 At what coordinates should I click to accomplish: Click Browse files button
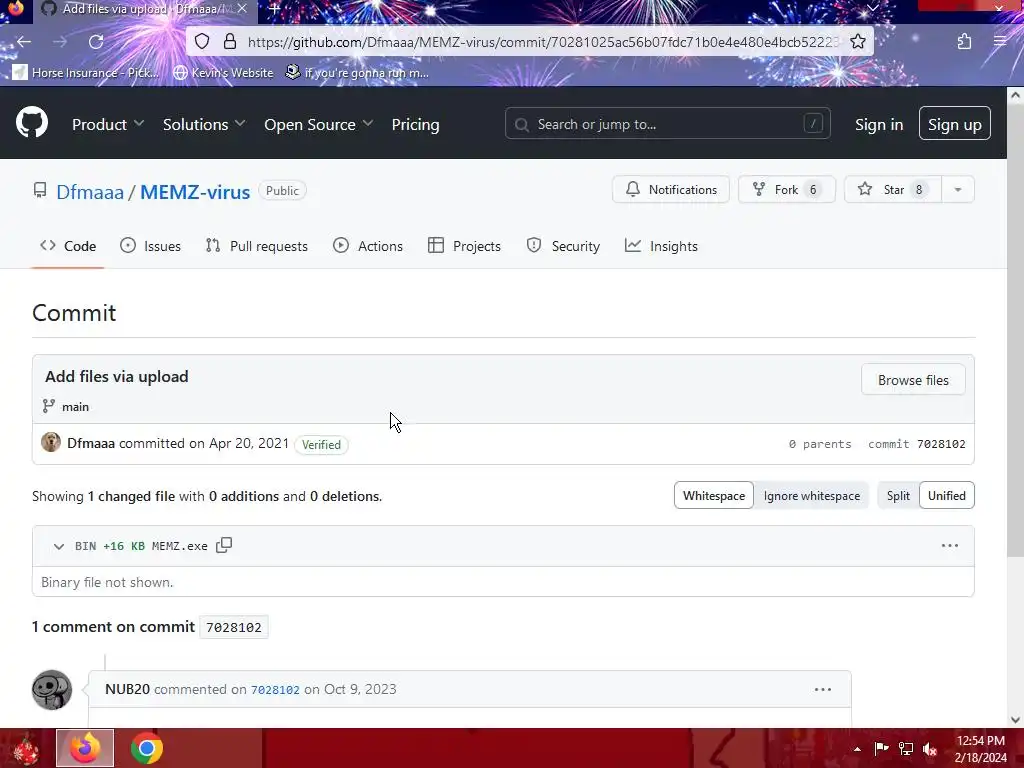coord(913,379)
